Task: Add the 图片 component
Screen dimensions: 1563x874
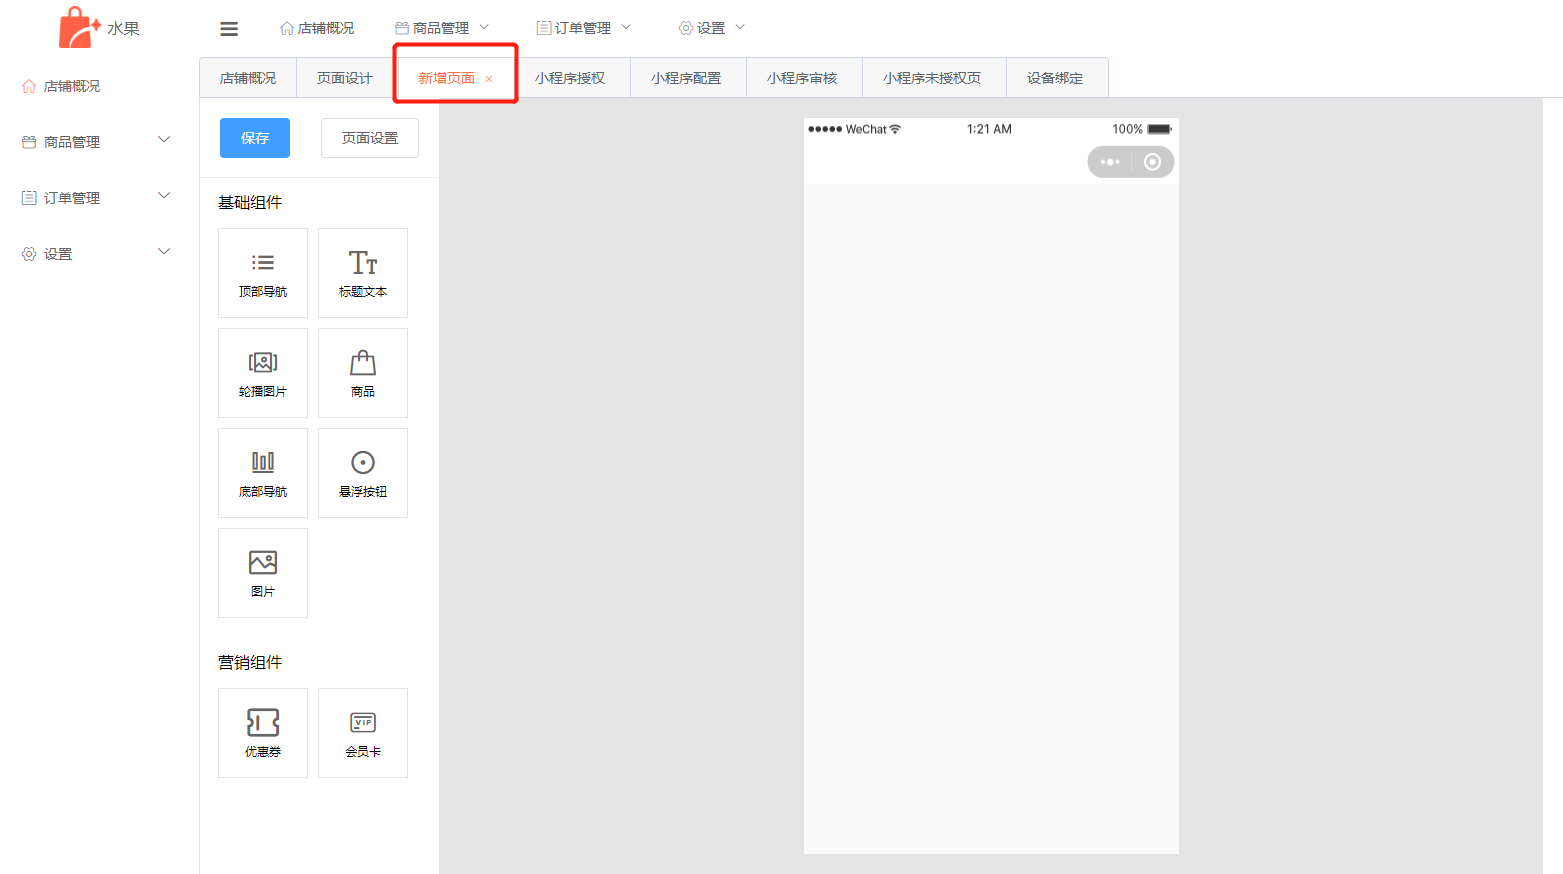Action: point(263,573)
